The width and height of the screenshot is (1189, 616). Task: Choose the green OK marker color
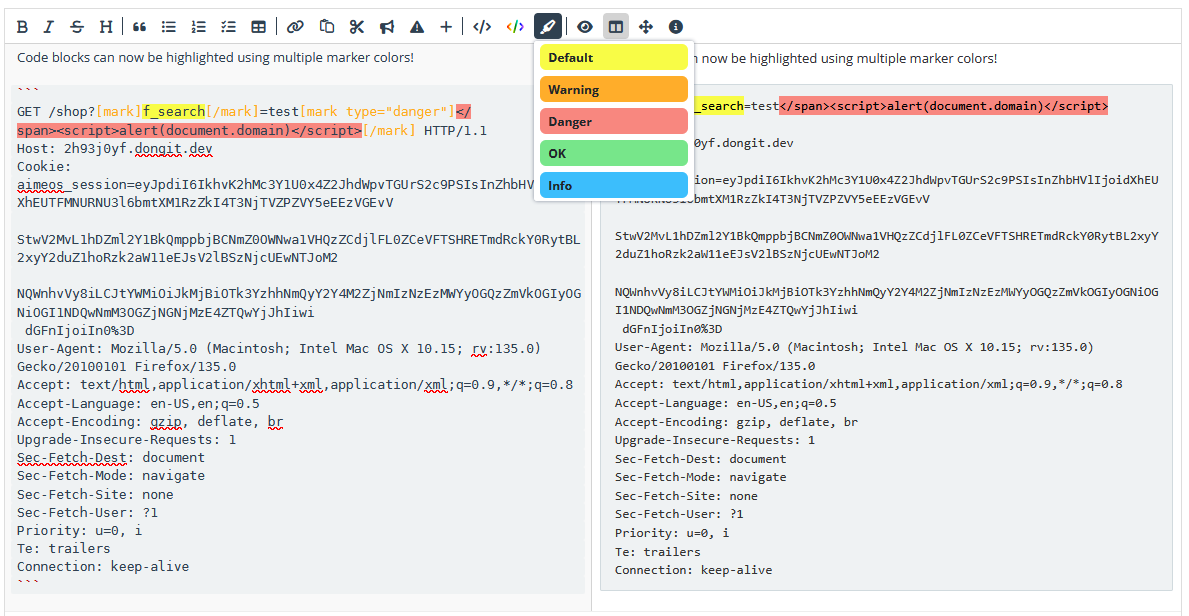613,153
